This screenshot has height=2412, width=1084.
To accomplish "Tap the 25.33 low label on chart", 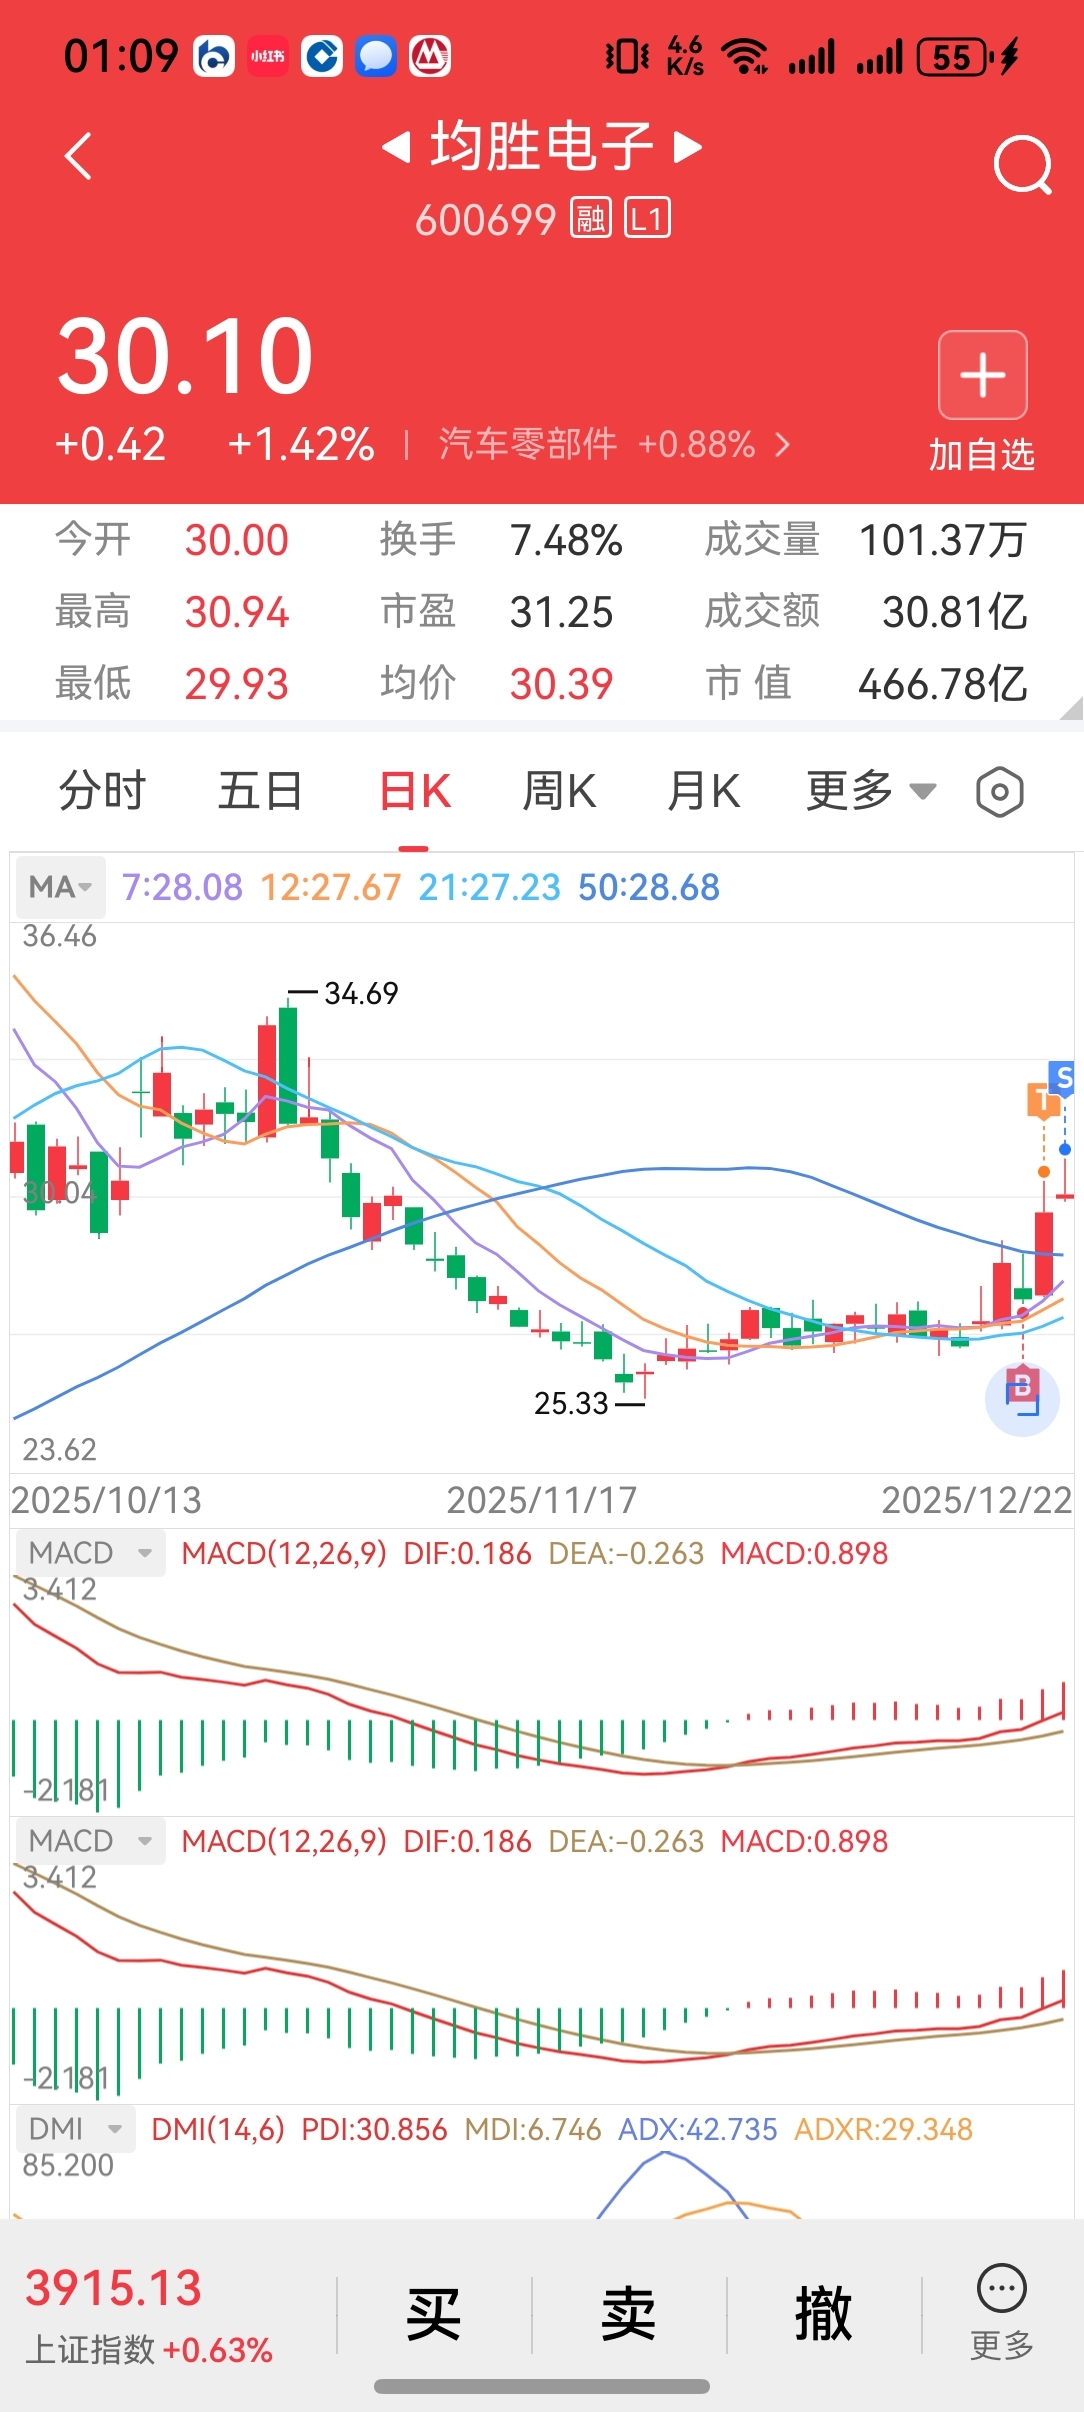I will (x=571, y=1403).
